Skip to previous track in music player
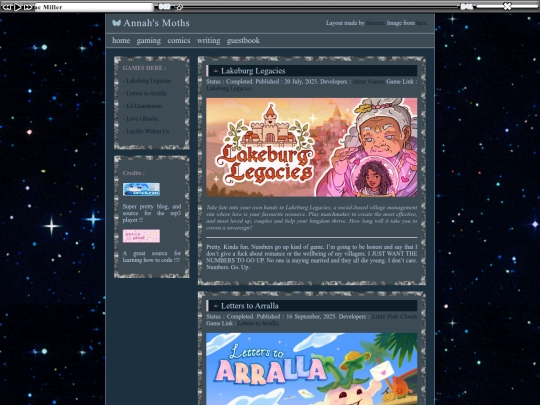Viewport: 540px width, 405px height. (7, 7)
